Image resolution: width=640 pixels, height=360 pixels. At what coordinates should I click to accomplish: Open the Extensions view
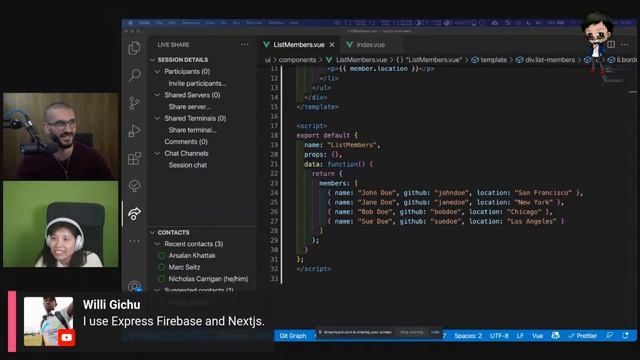134,158
